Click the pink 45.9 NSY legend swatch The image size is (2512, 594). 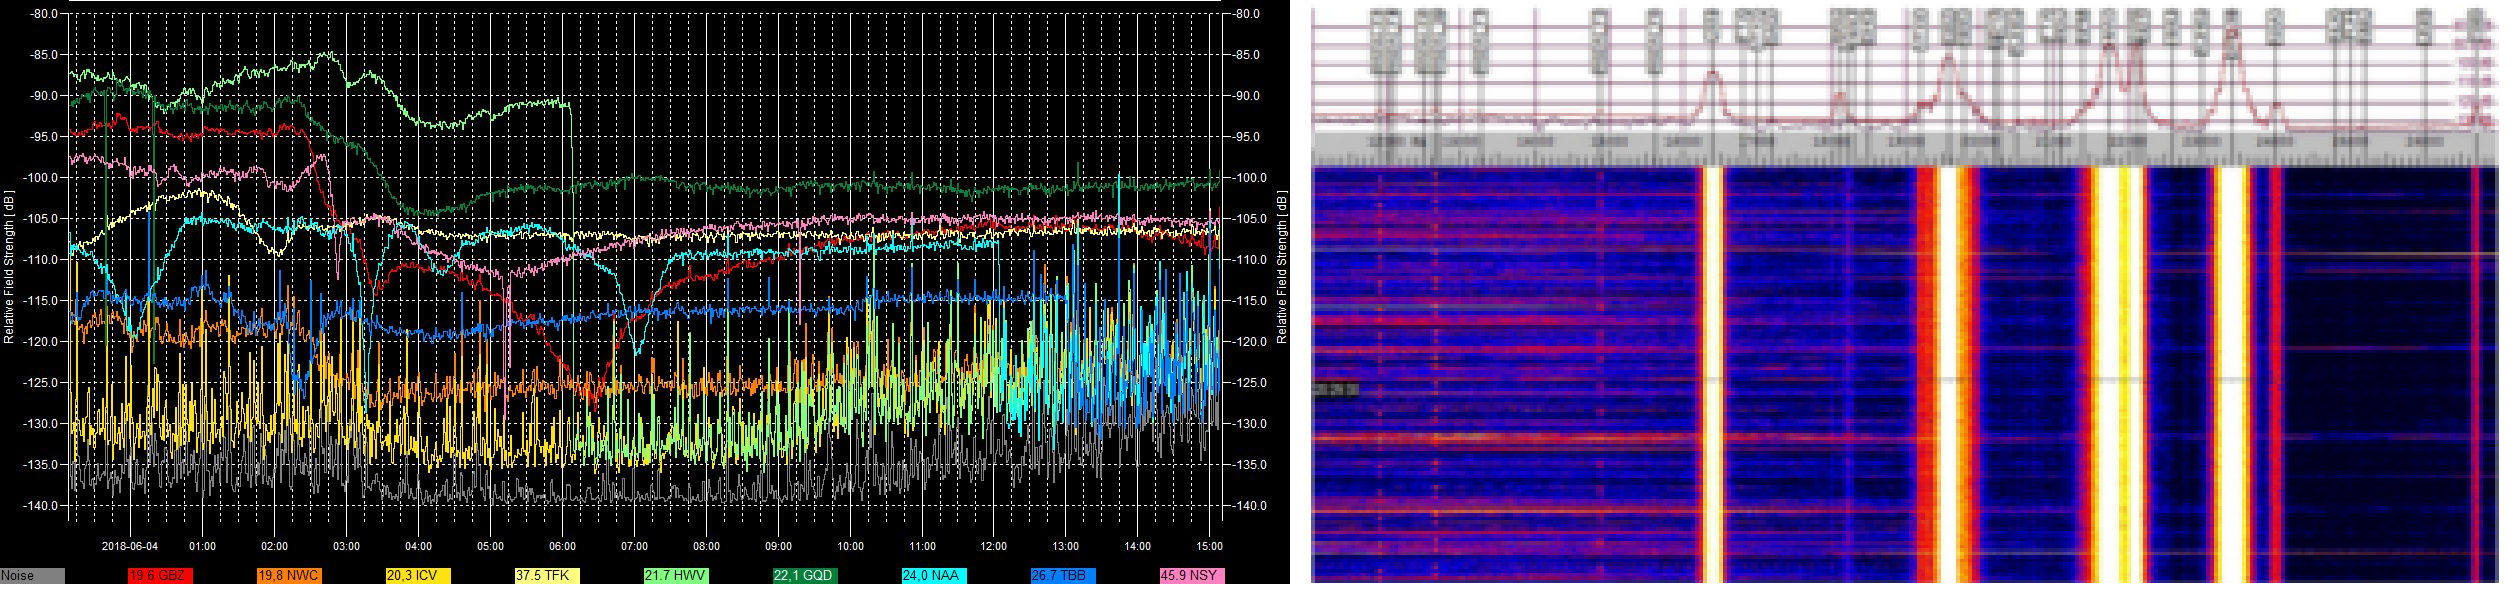1192,576
